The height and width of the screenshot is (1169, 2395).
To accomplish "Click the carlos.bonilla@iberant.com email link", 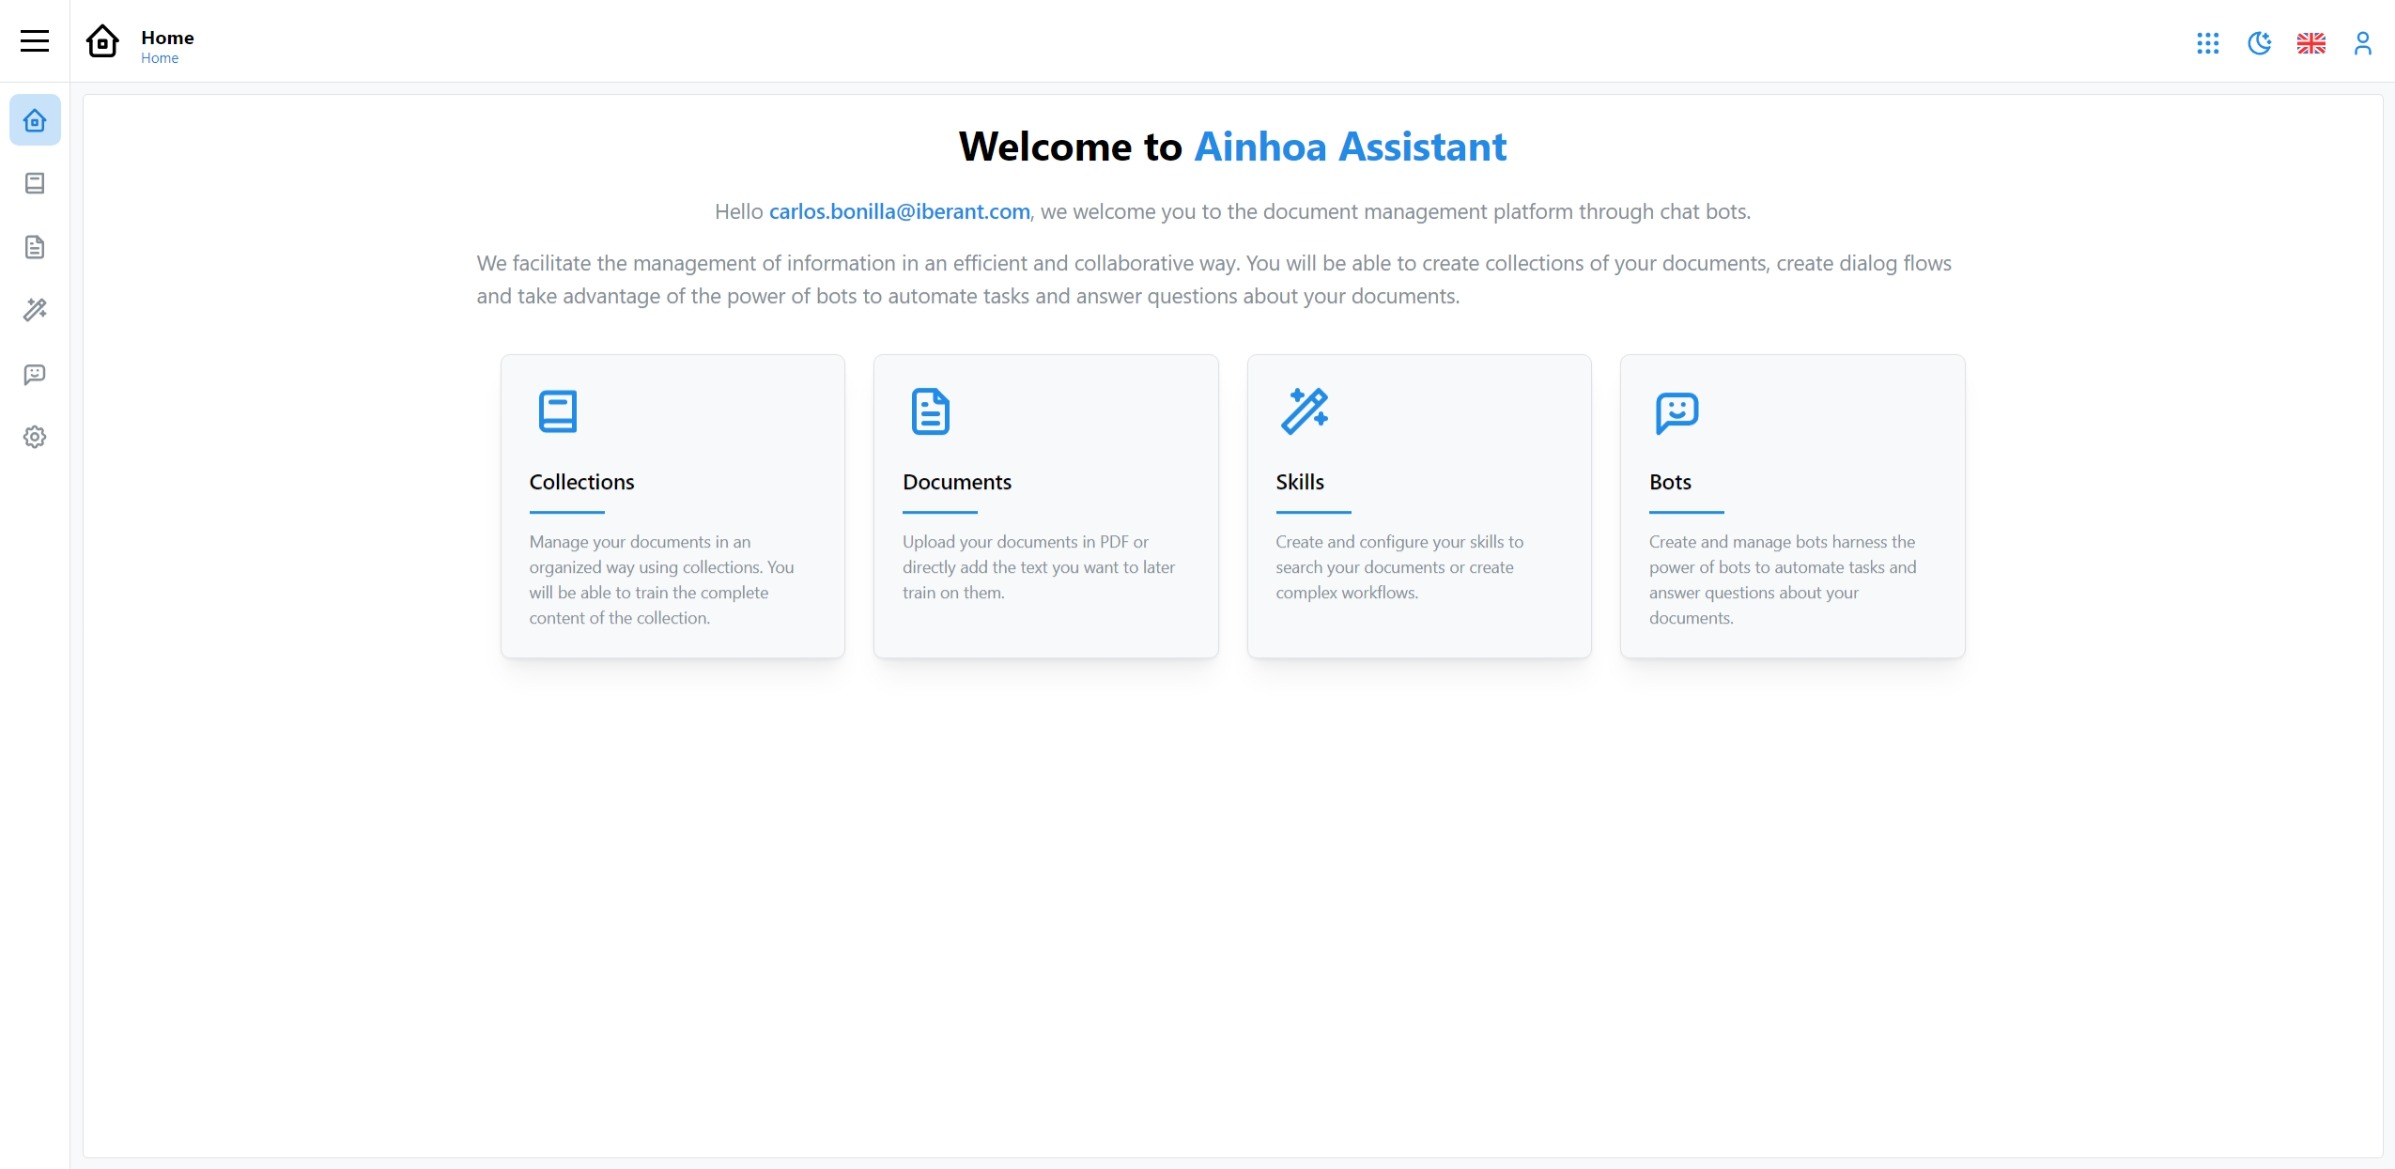I will [899, 212].
